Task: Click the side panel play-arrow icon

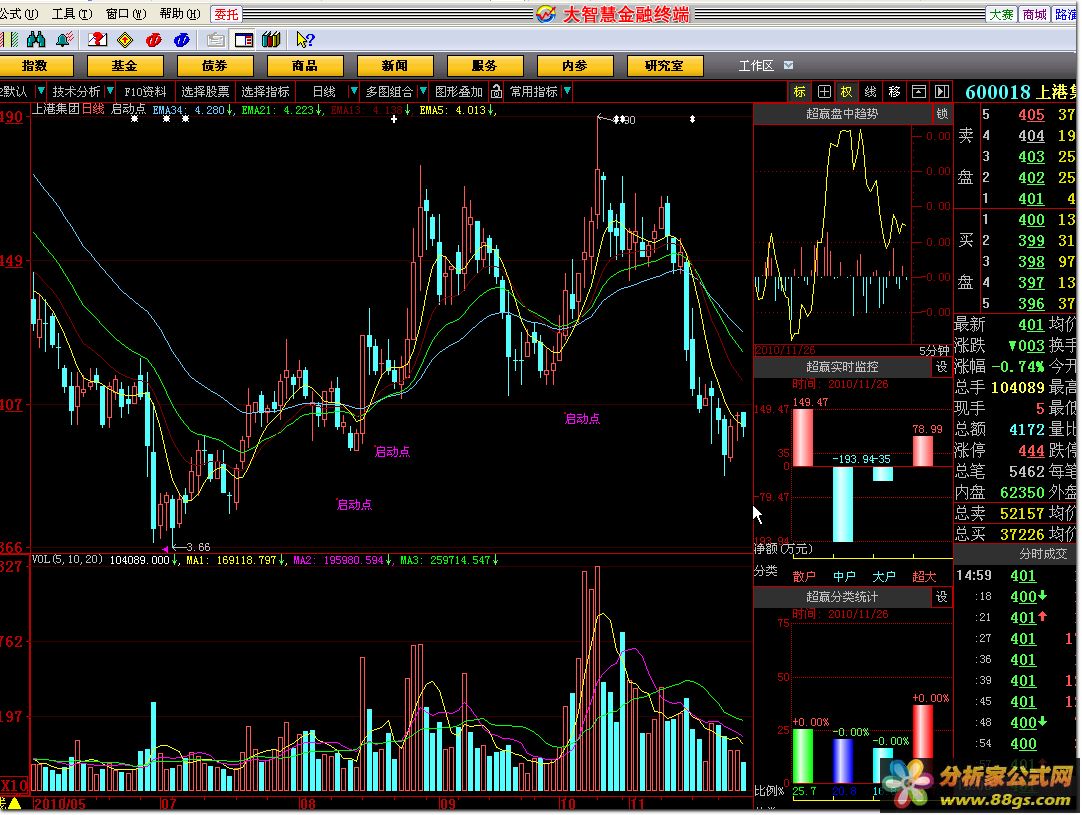Action: pyautogui.click(x=942, y=91)
